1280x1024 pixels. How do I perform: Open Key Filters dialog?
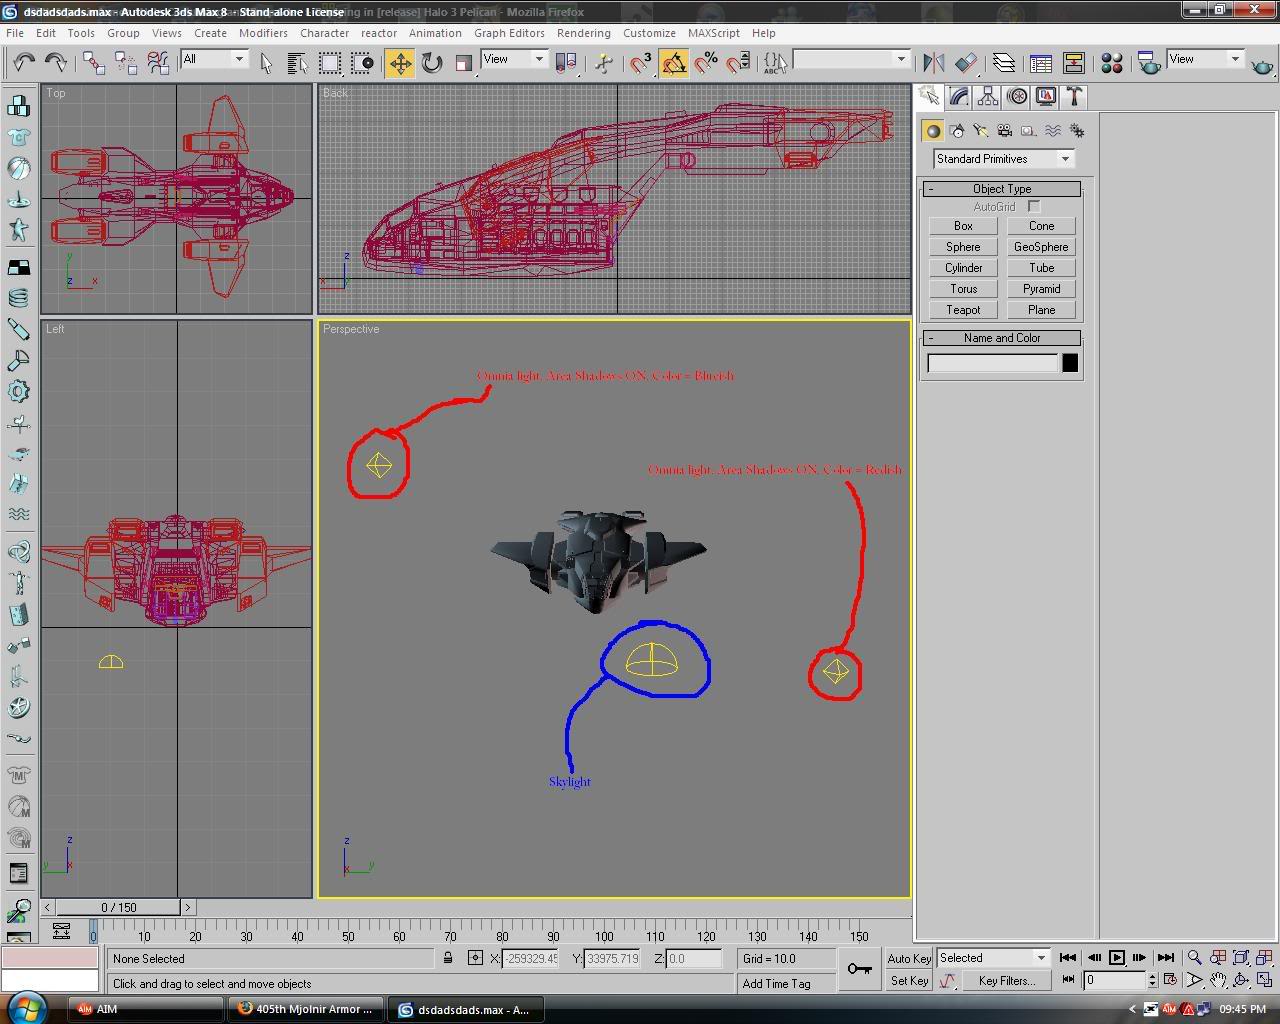click(1007, 981)
